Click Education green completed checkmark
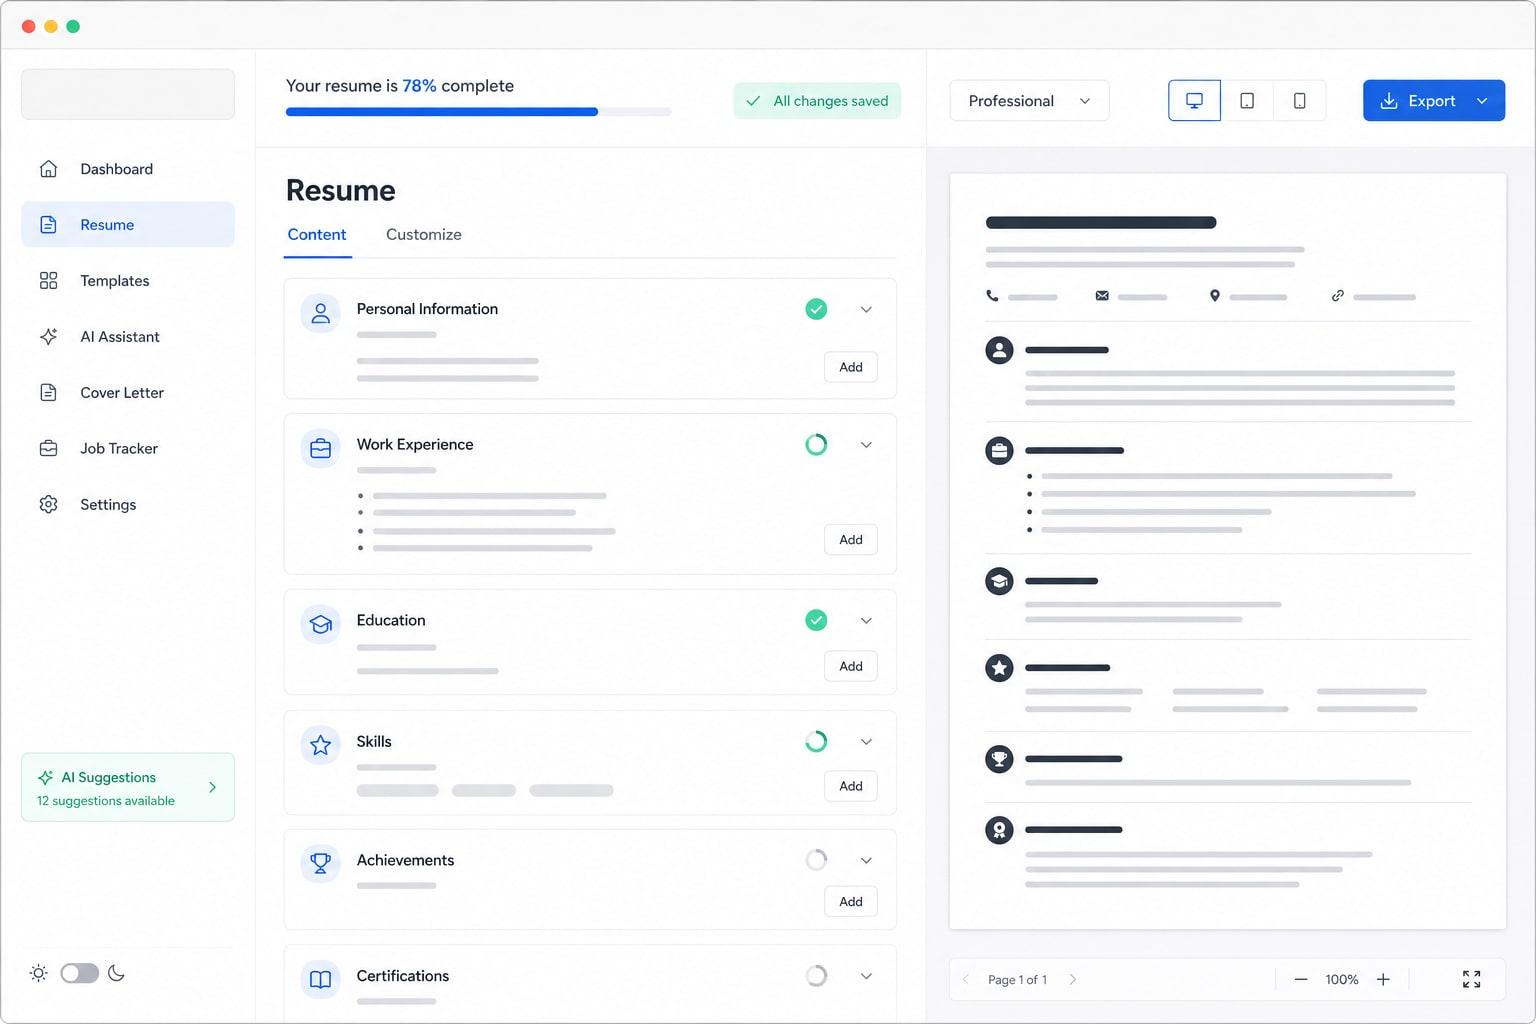The height and width of the screenshot is (1024, 1536). (816, 621)
